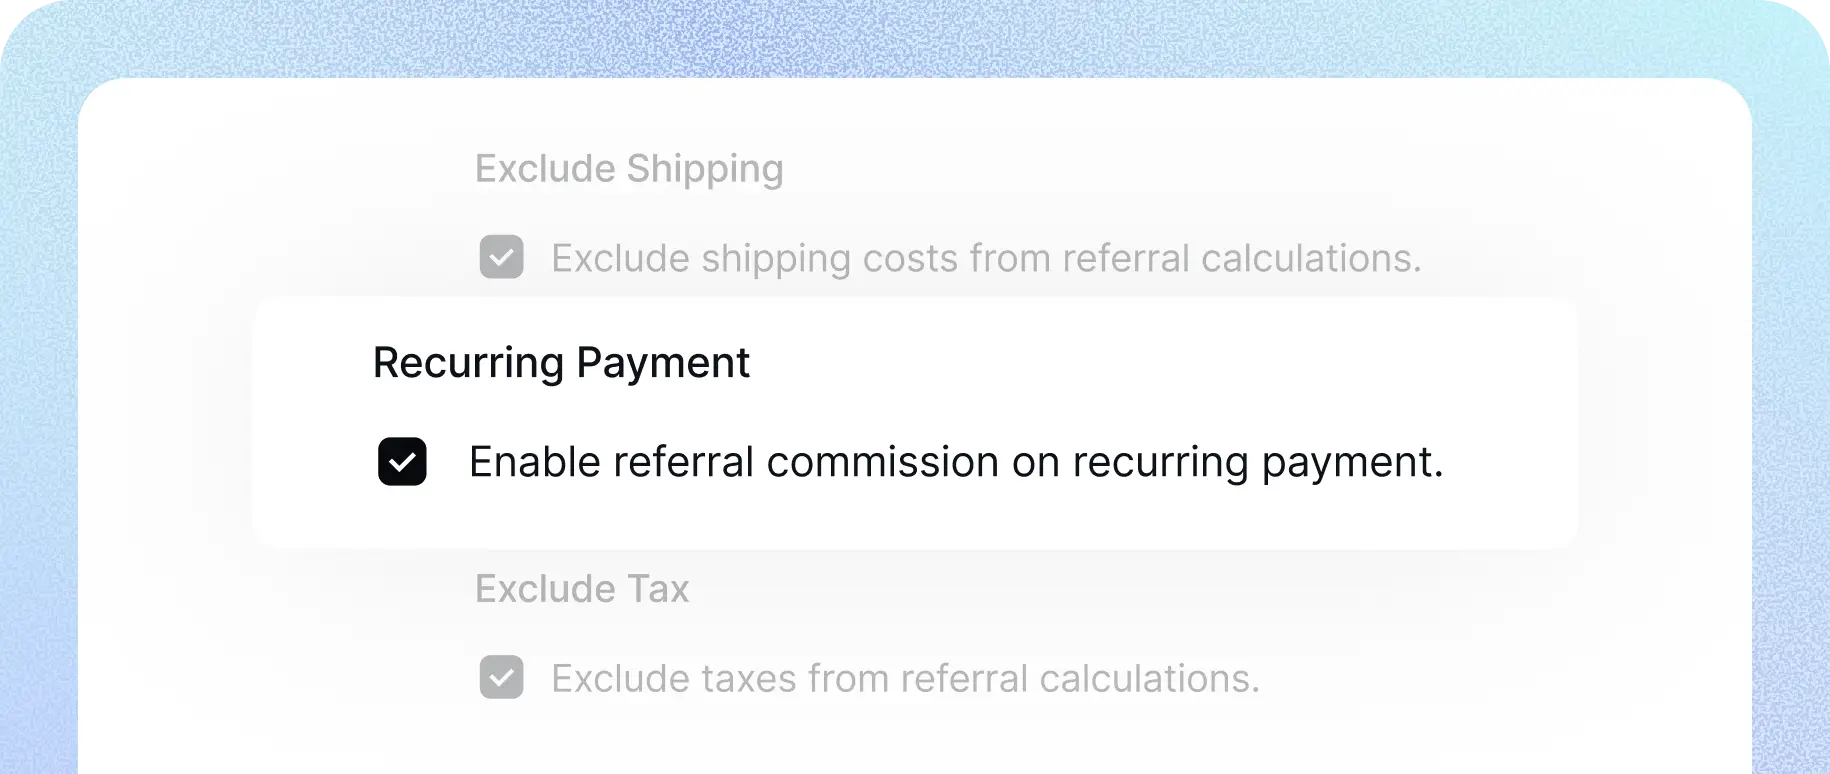Toggle the Exclude shipping costs checkbox
1830x774 pixels.
tap(501, 258)
